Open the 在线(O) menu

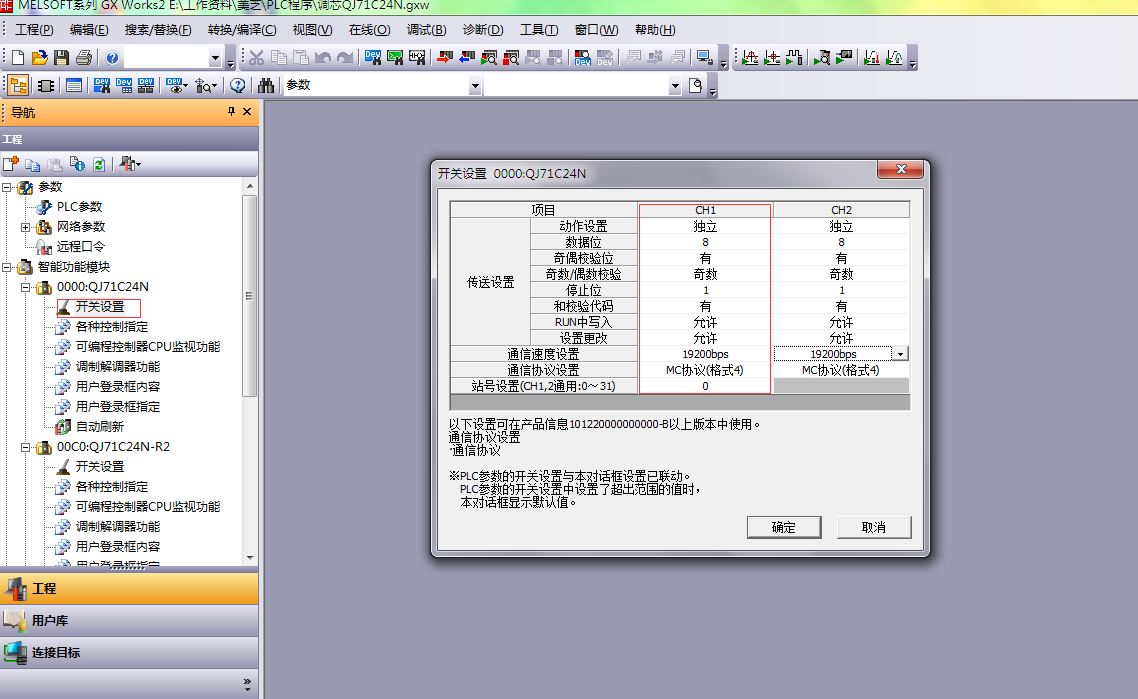click(x=369, y=30)
